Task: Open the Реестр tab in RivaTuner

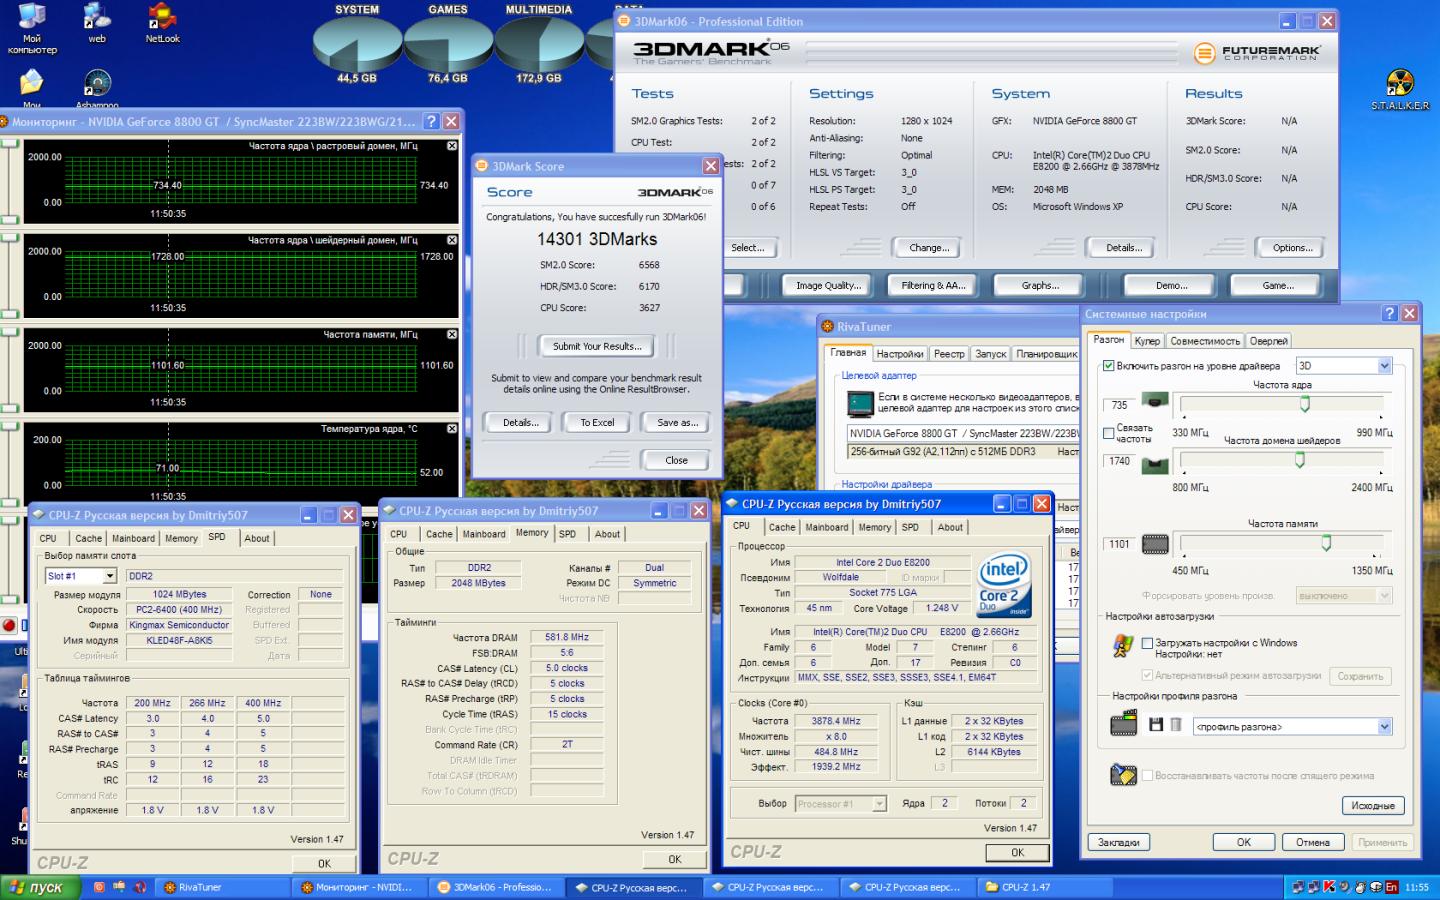Action: [949, 354]
